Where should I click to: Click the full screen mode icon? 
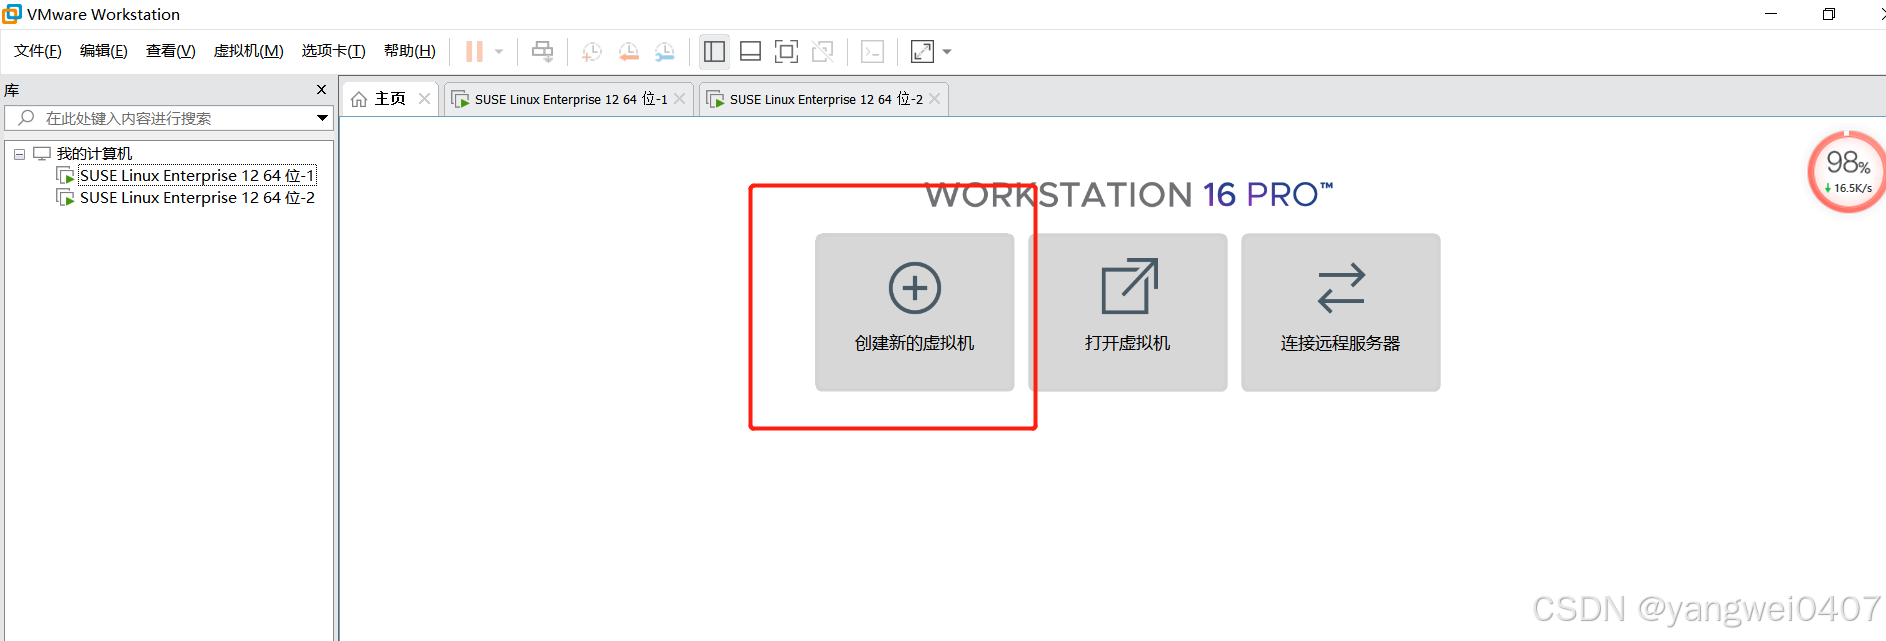click(787, 51)
